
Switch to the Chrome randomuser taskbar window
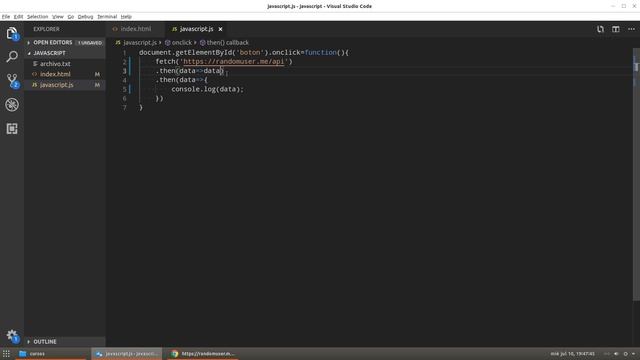203,353
